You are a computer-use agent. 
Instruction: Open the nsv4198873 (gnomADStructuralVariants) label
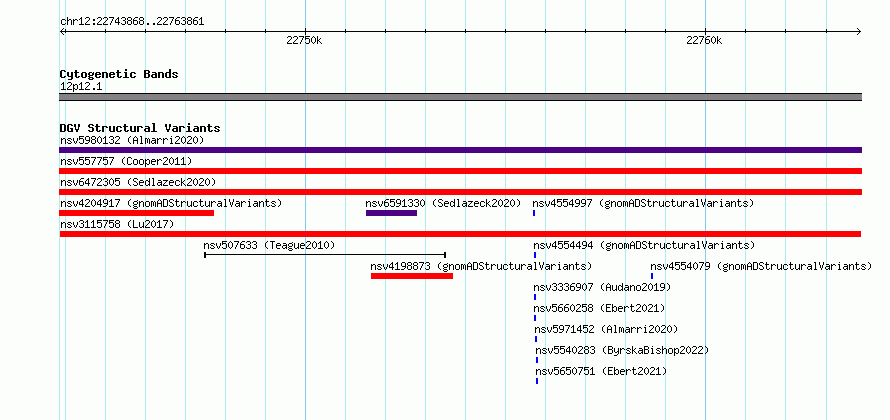pos(481,266)
